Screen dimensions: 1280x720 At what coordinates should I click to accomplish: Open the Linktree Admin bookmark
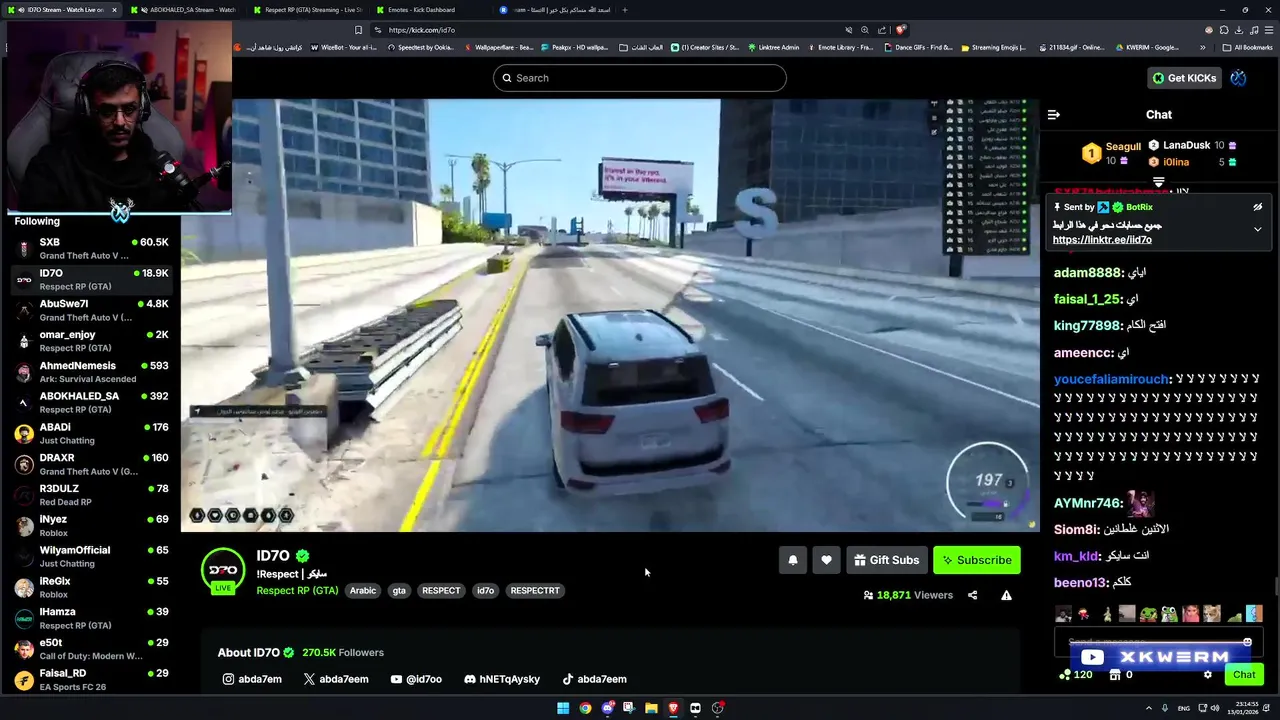click(x=773, y=47)
